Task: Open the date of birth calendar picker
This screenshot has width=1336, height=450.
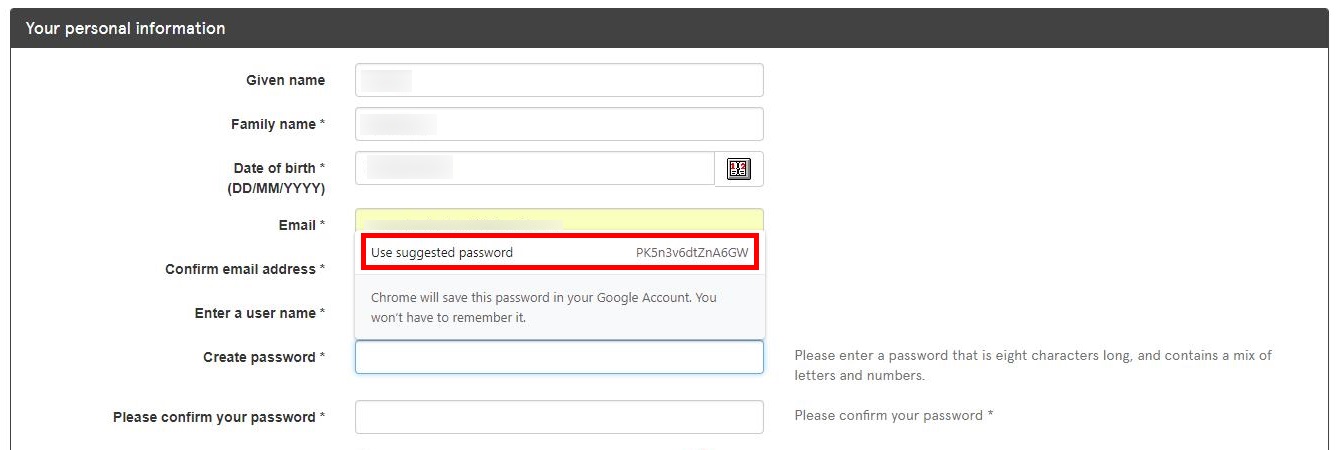Action: pyautogui.click(x=739, y=169)
